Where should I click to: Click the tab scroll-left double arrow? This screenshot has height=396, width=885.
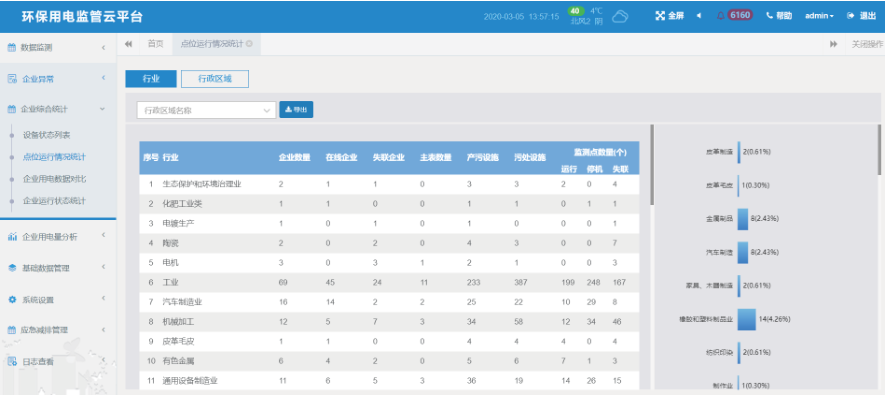(128, 44)
